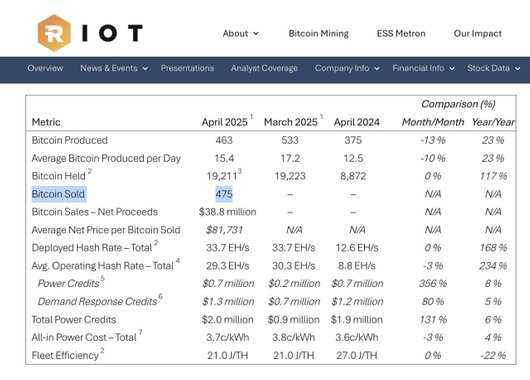Image resolution: width=530 pixels, height=380 pixels.
Task: Click the $38.8 million net proceeds cell
Action: click(x=227, y=212)
